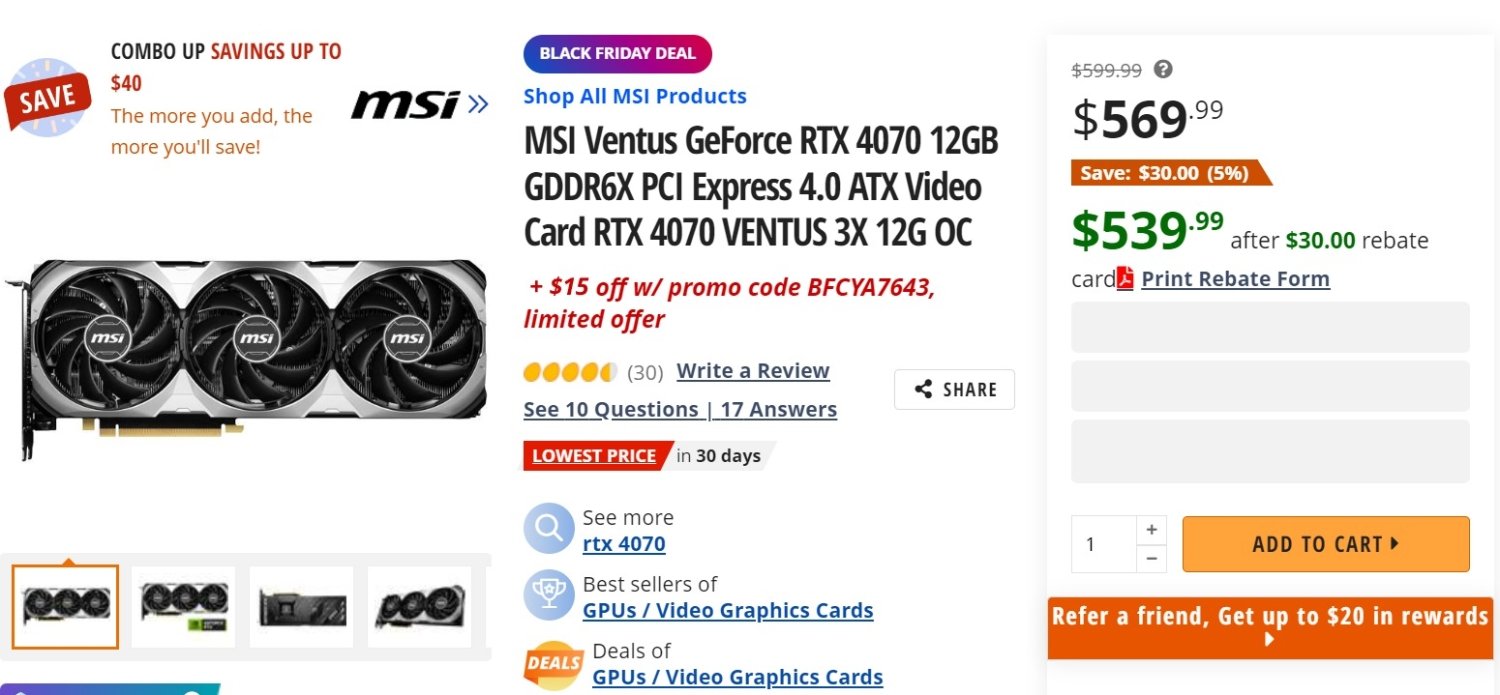1500x695 pixels.
Task: Open Shop All MSI Products link
Action: click(635, 97)
